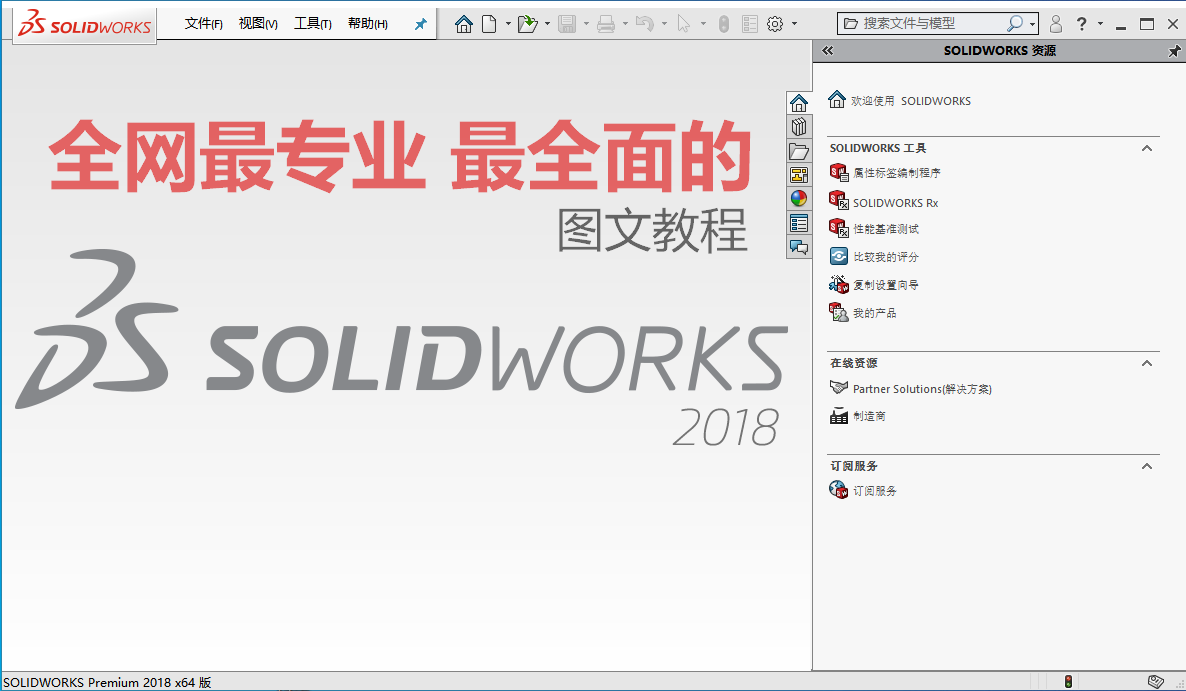Open a file with the Open icon

528,24
